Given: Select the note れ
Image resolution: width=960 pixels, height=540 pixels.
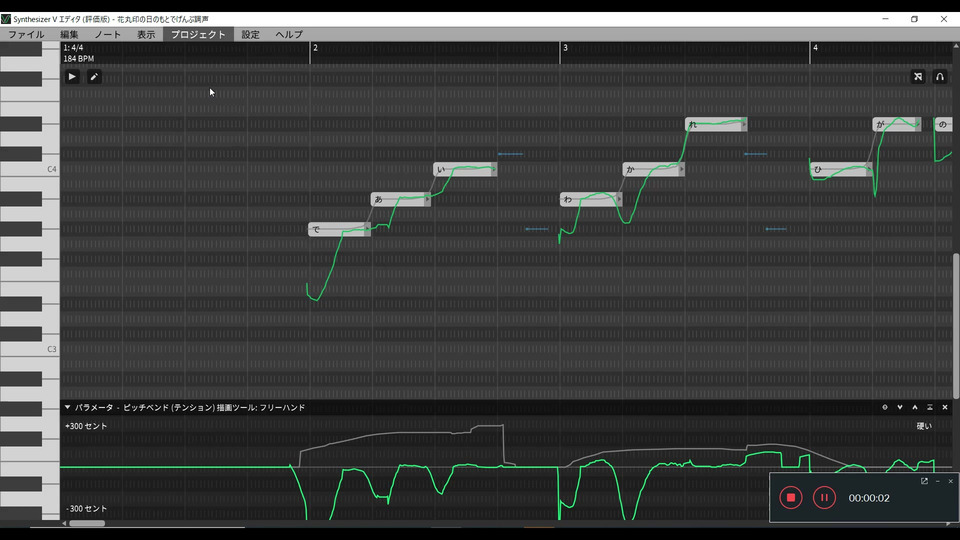Looking at the screenshot, I should 716,124.
